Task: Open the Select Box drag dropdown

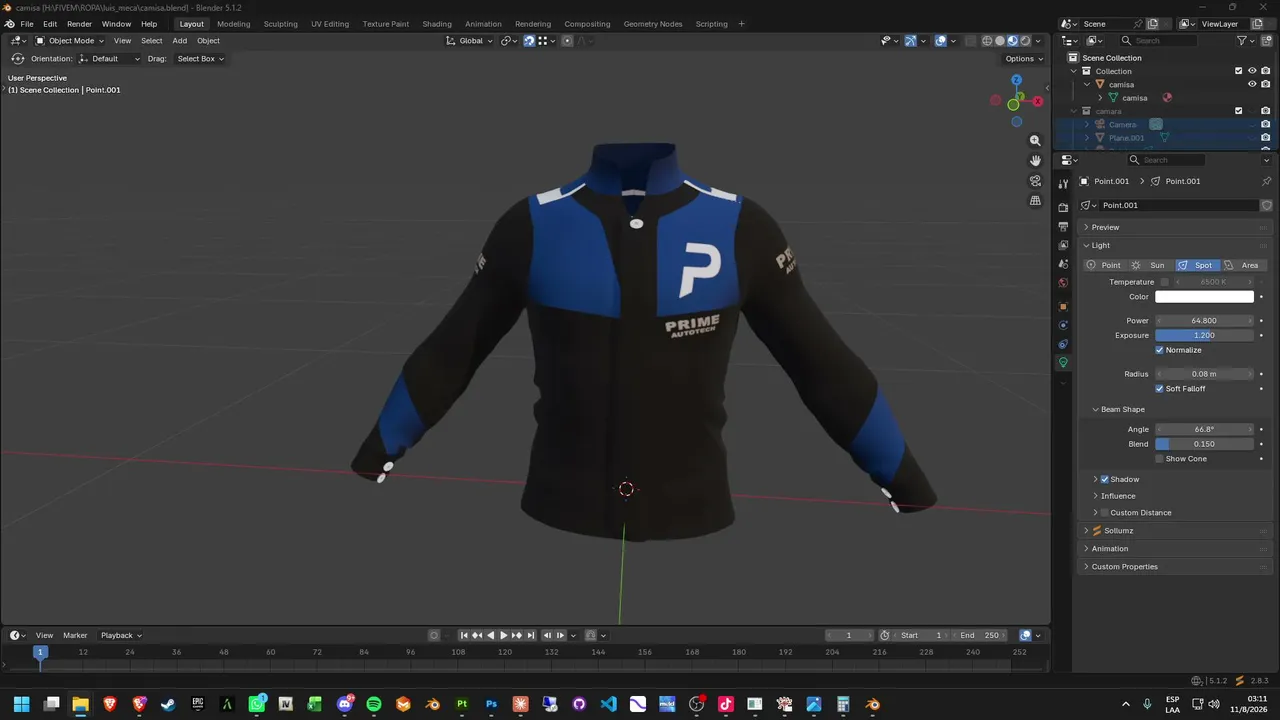Action: (x=199, y=59)
